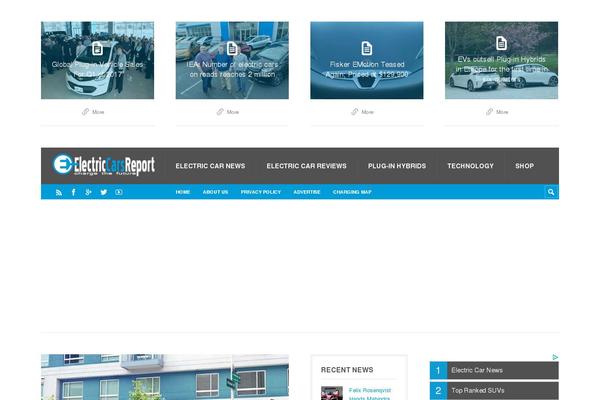Image resolution: width=600 pixels, height=400 pixels.
Task: Open the YouTube channel icon
Action: pyautogui.click(x=119, y=192)
